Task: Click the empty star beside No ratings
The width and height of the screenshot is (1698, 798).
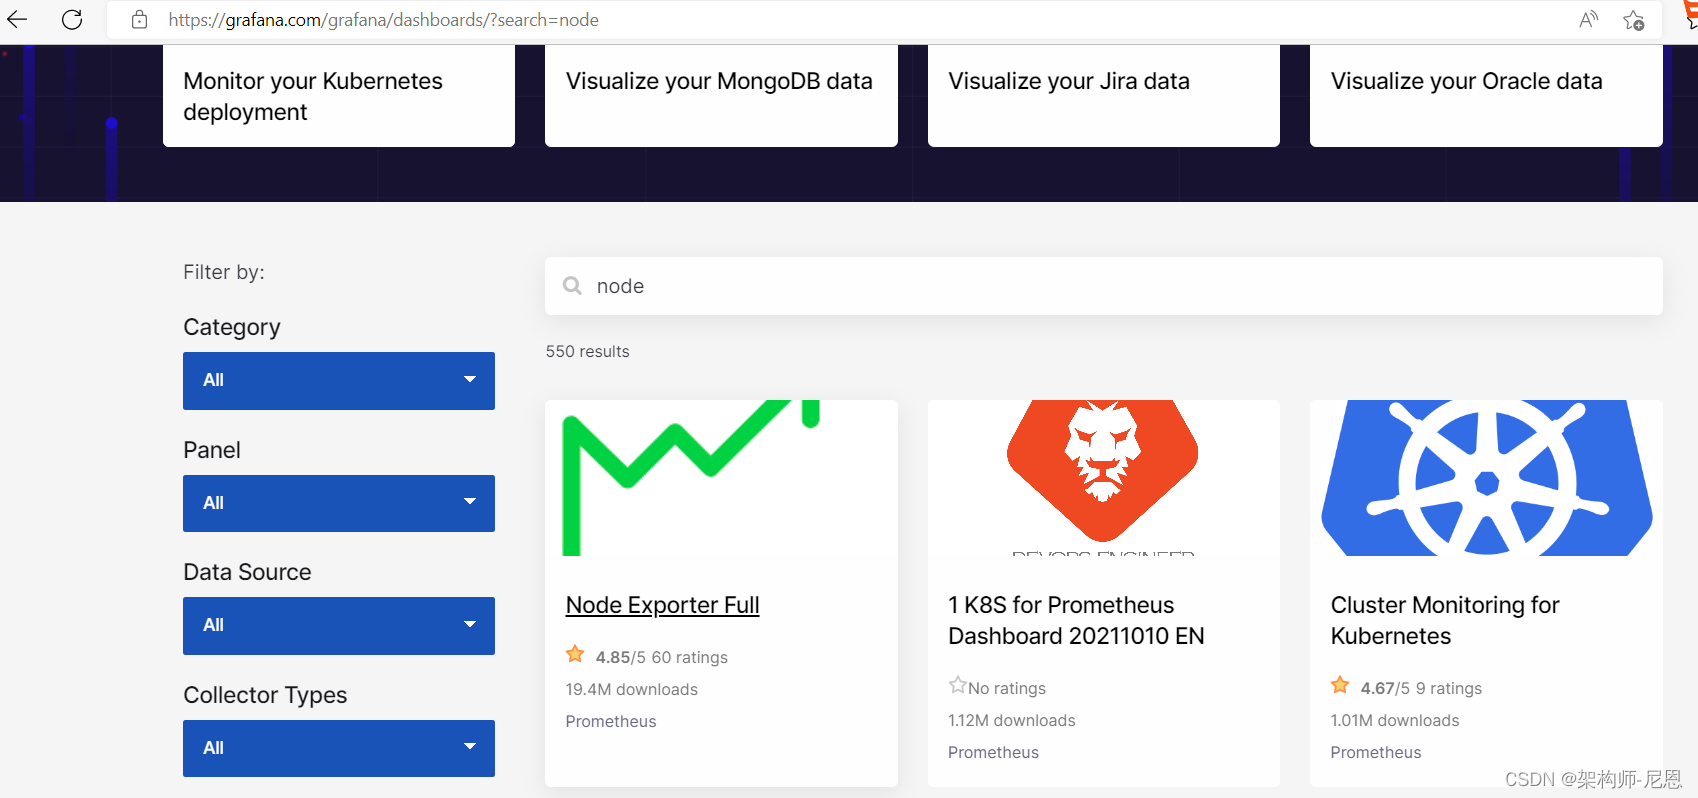Action: pyautogui.click(x=957, y=685)
